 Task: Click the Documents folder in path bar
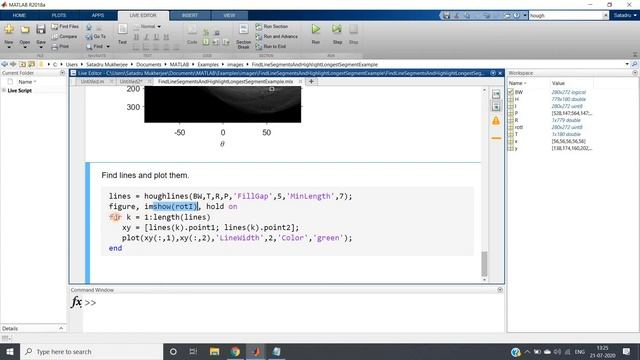tap(149, 64)
